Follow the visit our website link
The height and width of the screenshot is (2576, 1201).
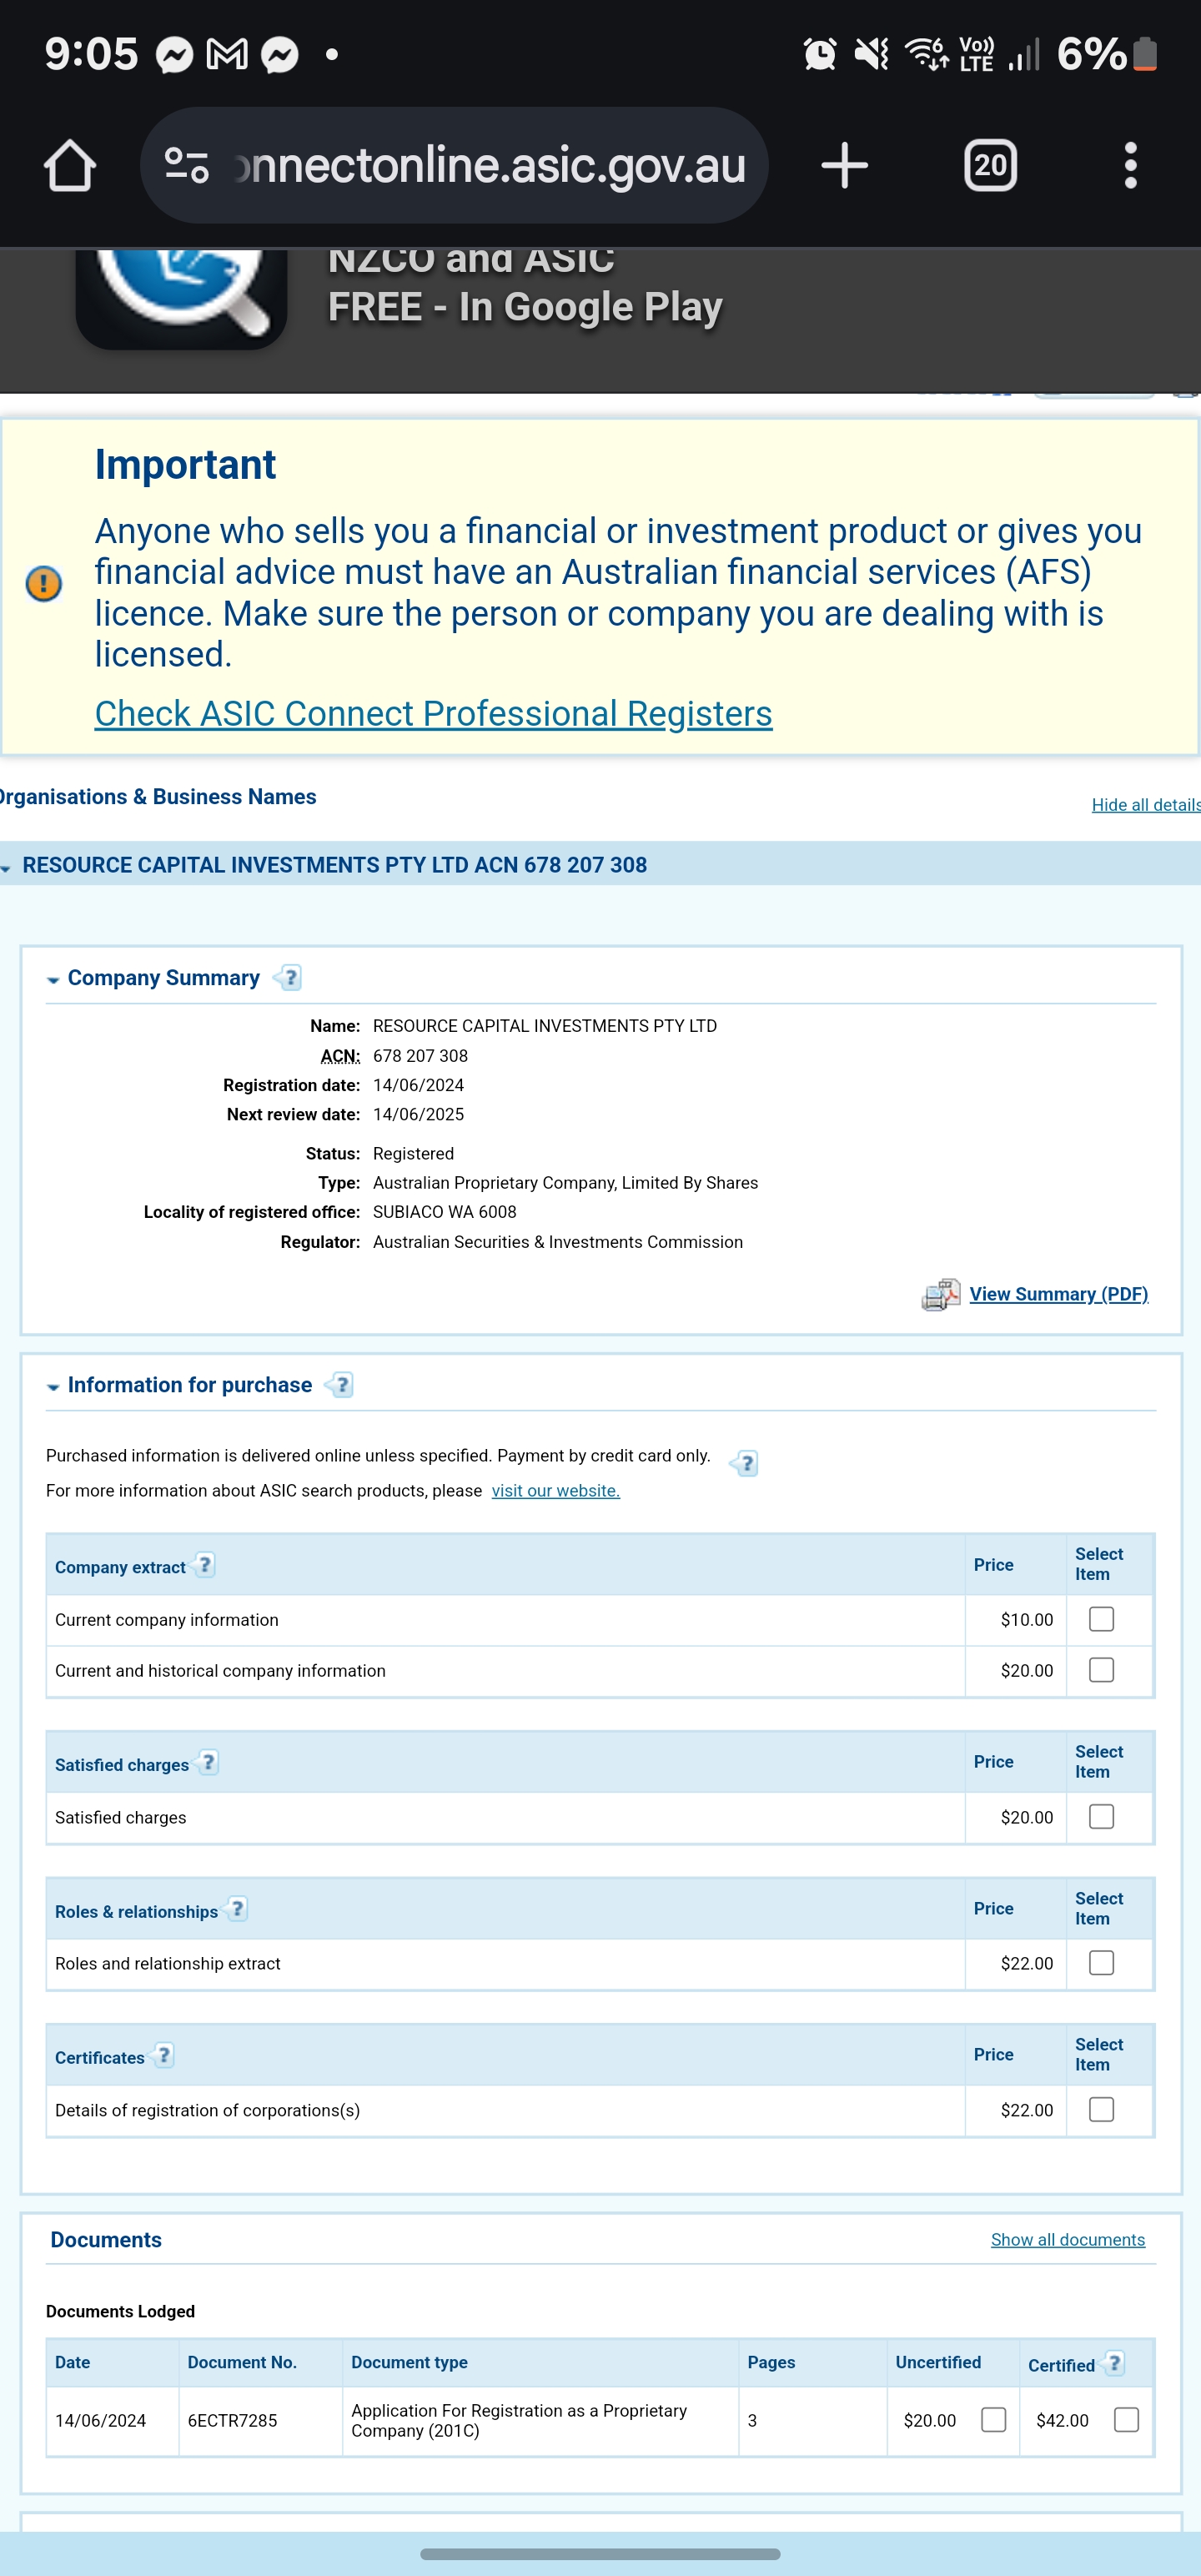pos(556,1491)
